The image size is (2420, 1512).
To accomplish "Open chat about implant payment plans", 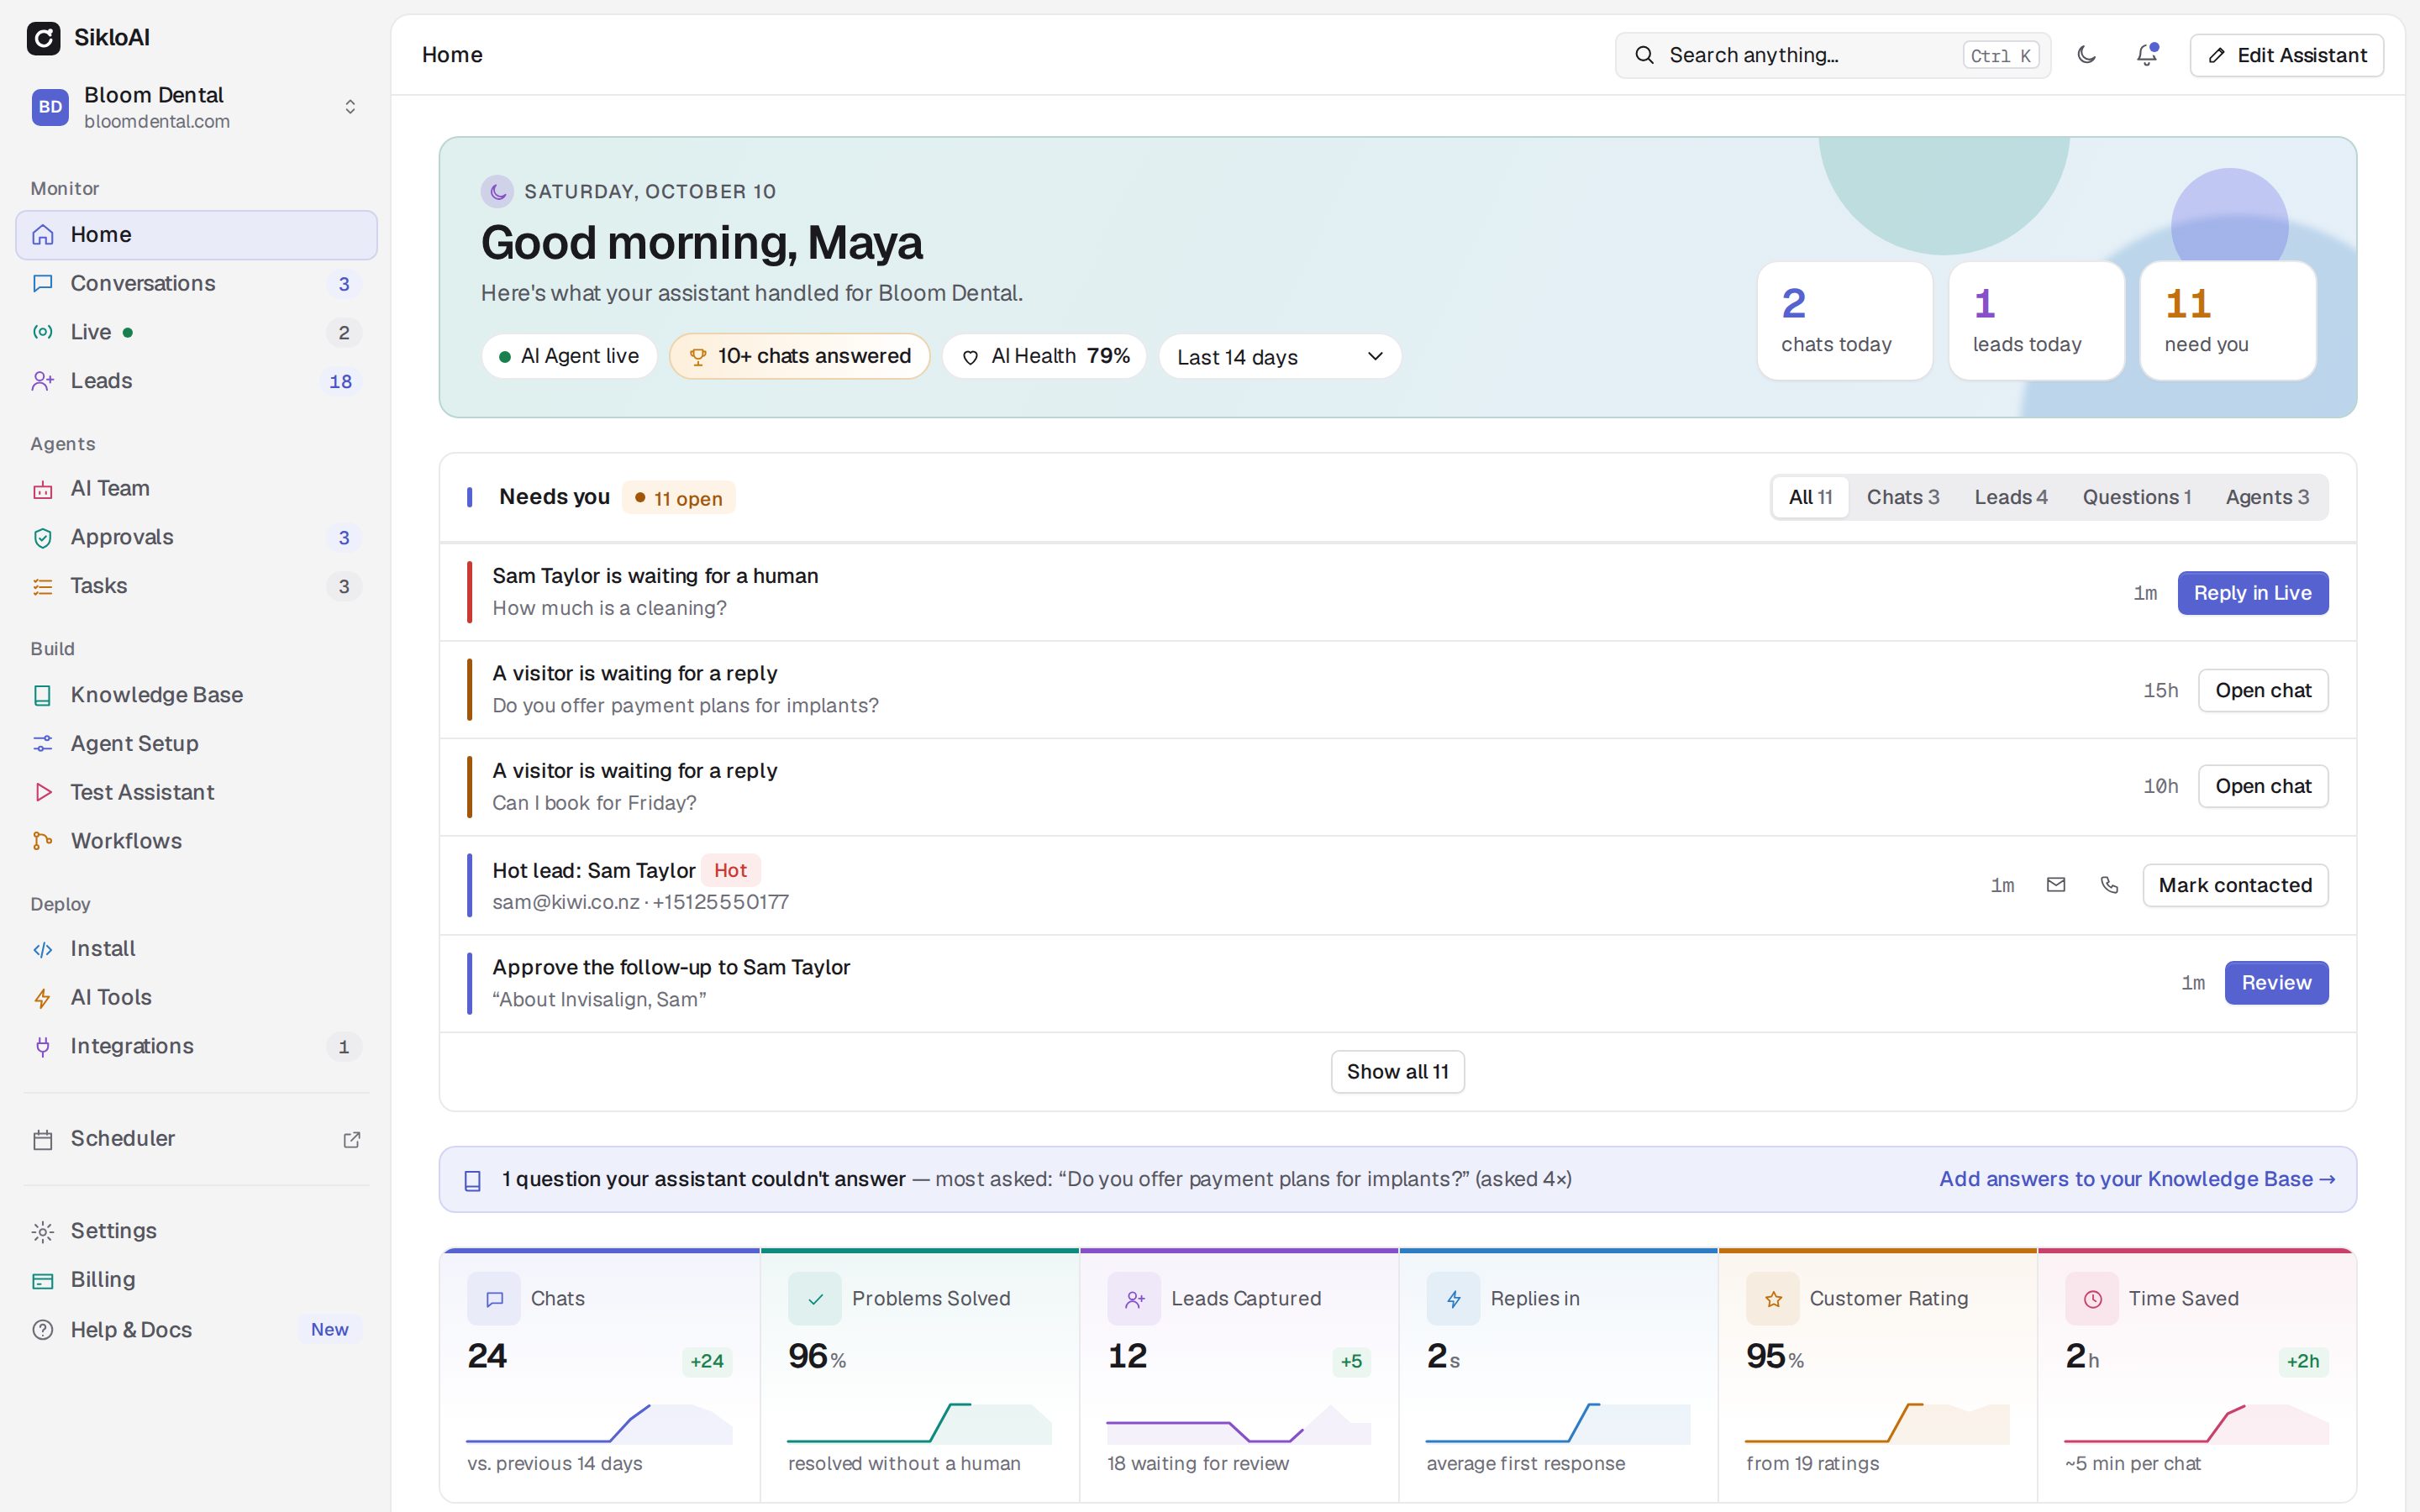I will click(2262, 690).
